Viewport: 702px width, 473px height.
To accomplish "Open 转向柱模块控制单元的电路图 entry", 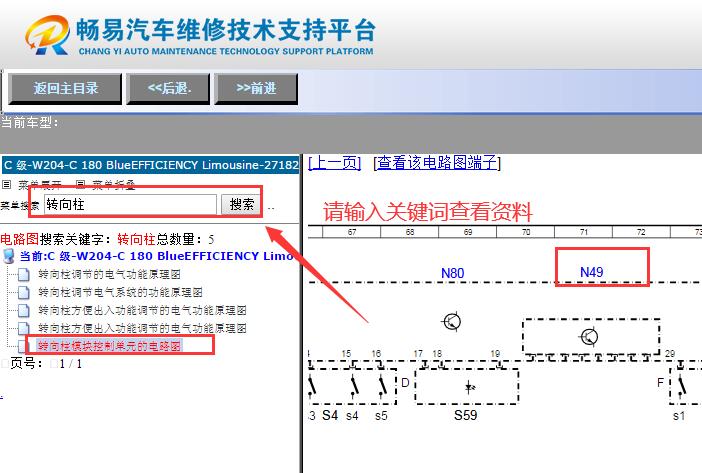I will coord(109,346).
